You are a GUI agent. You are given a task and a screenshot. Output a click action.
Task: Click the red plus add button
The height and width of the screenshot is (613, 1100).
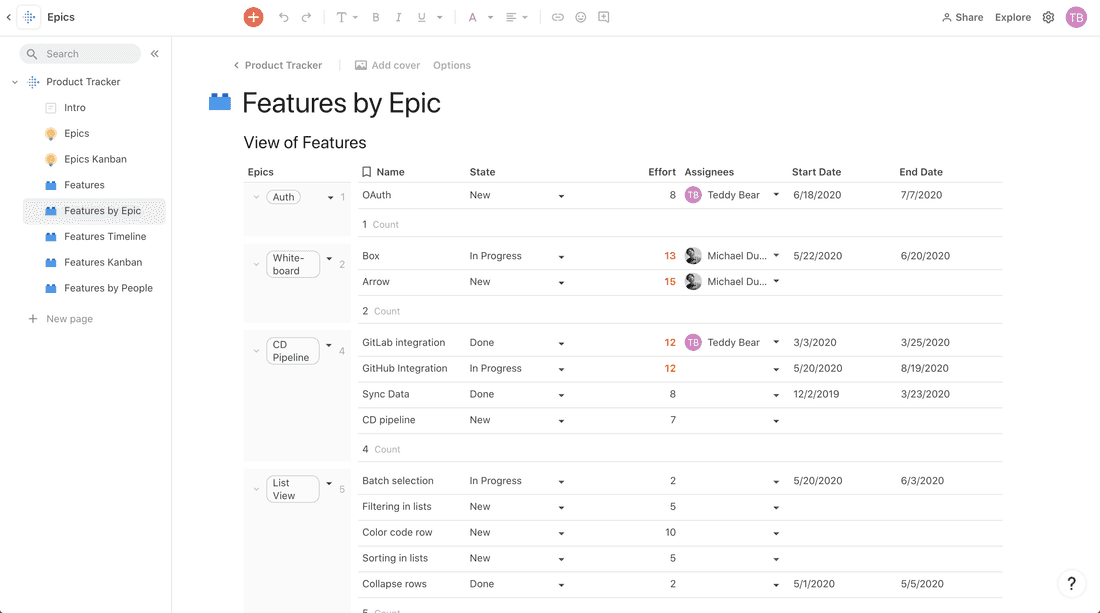(253, 17)
